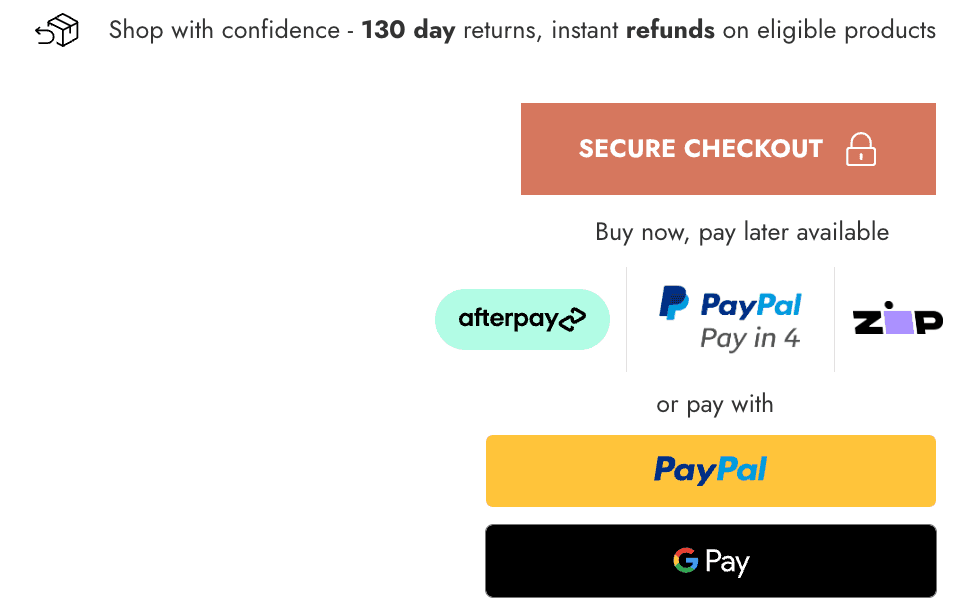Click the bold "refunds" text
The height and width of the screenshot is (616, 966).
coord(670,30)
